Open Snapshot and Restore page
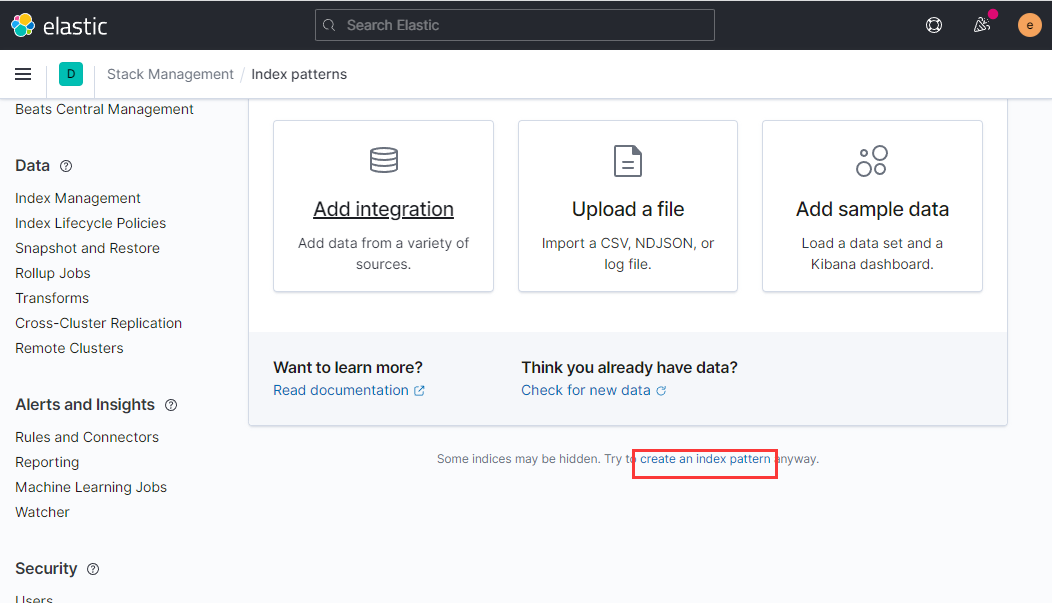The height and width of the screenshot is (603, 1052). pos(87,248)
